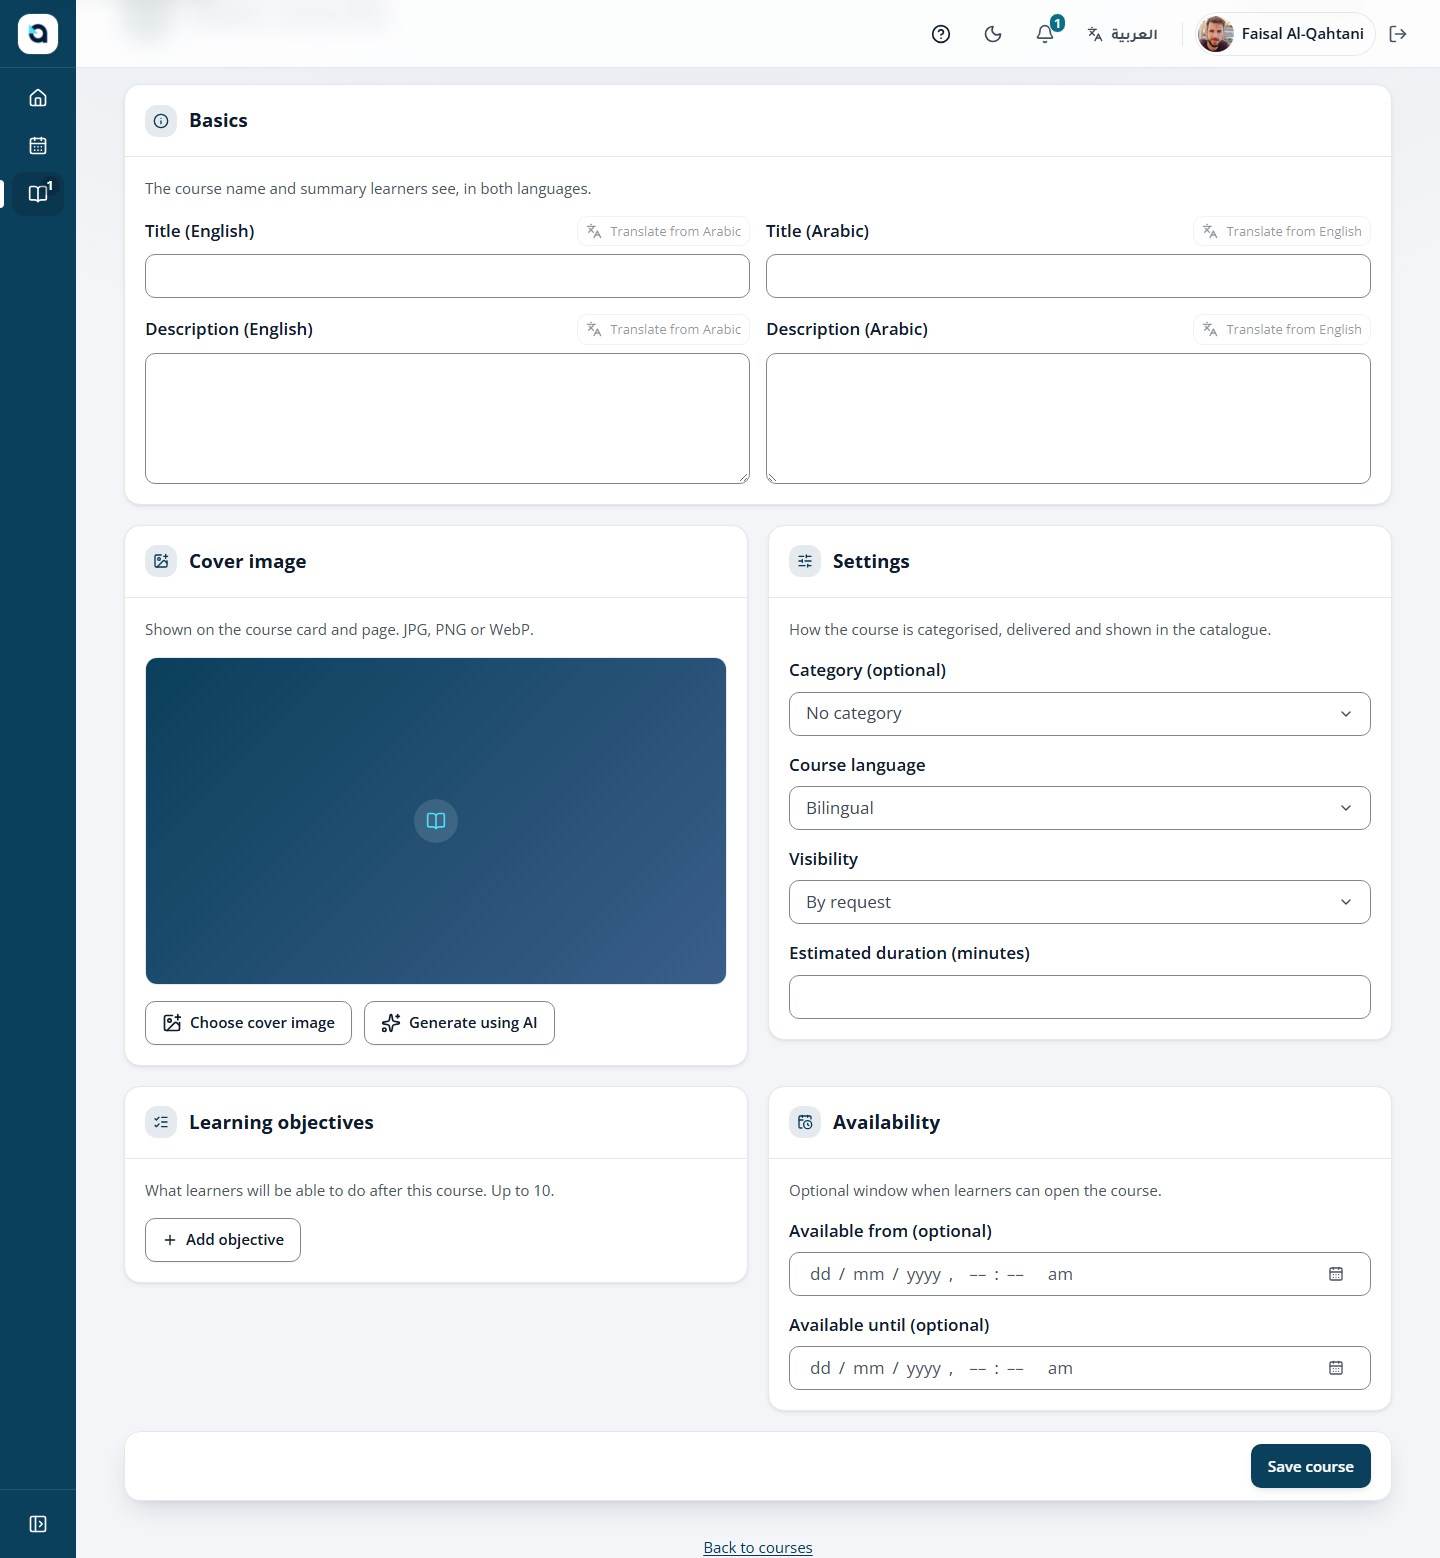The image size is (1440, 1558).
Task: Open the notifications bell
Action: click(x=1045, y=34)
